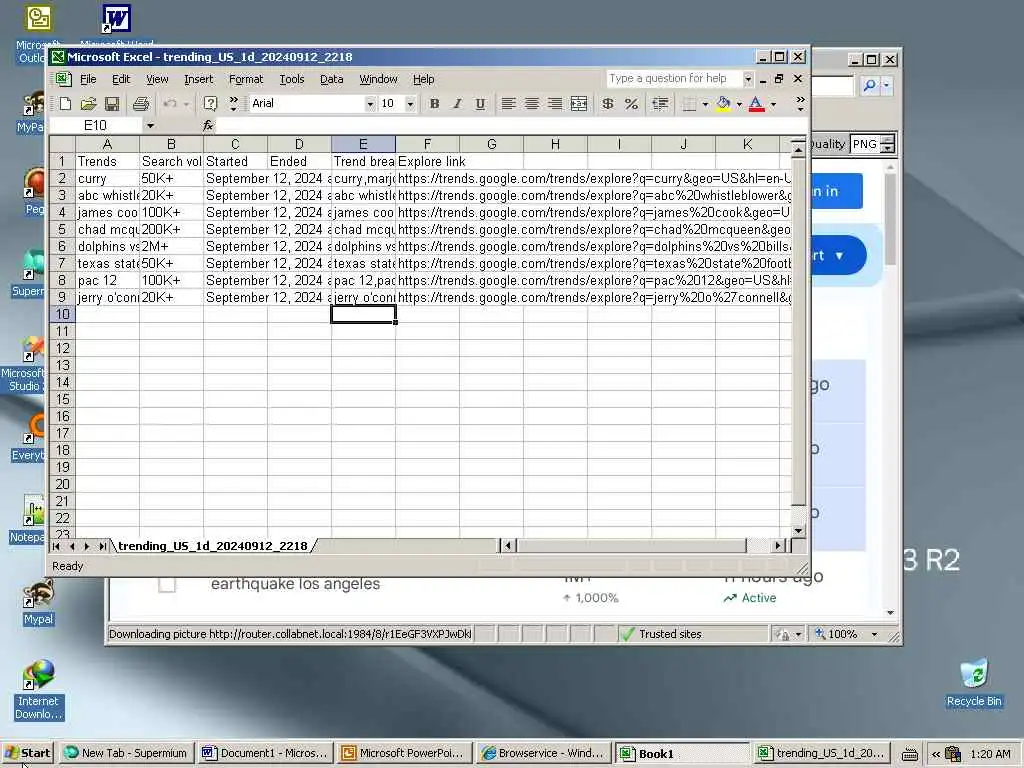Create a new workbook with New icon
The width and height of the screenshot is (1024, 768).
coord(65,103)
